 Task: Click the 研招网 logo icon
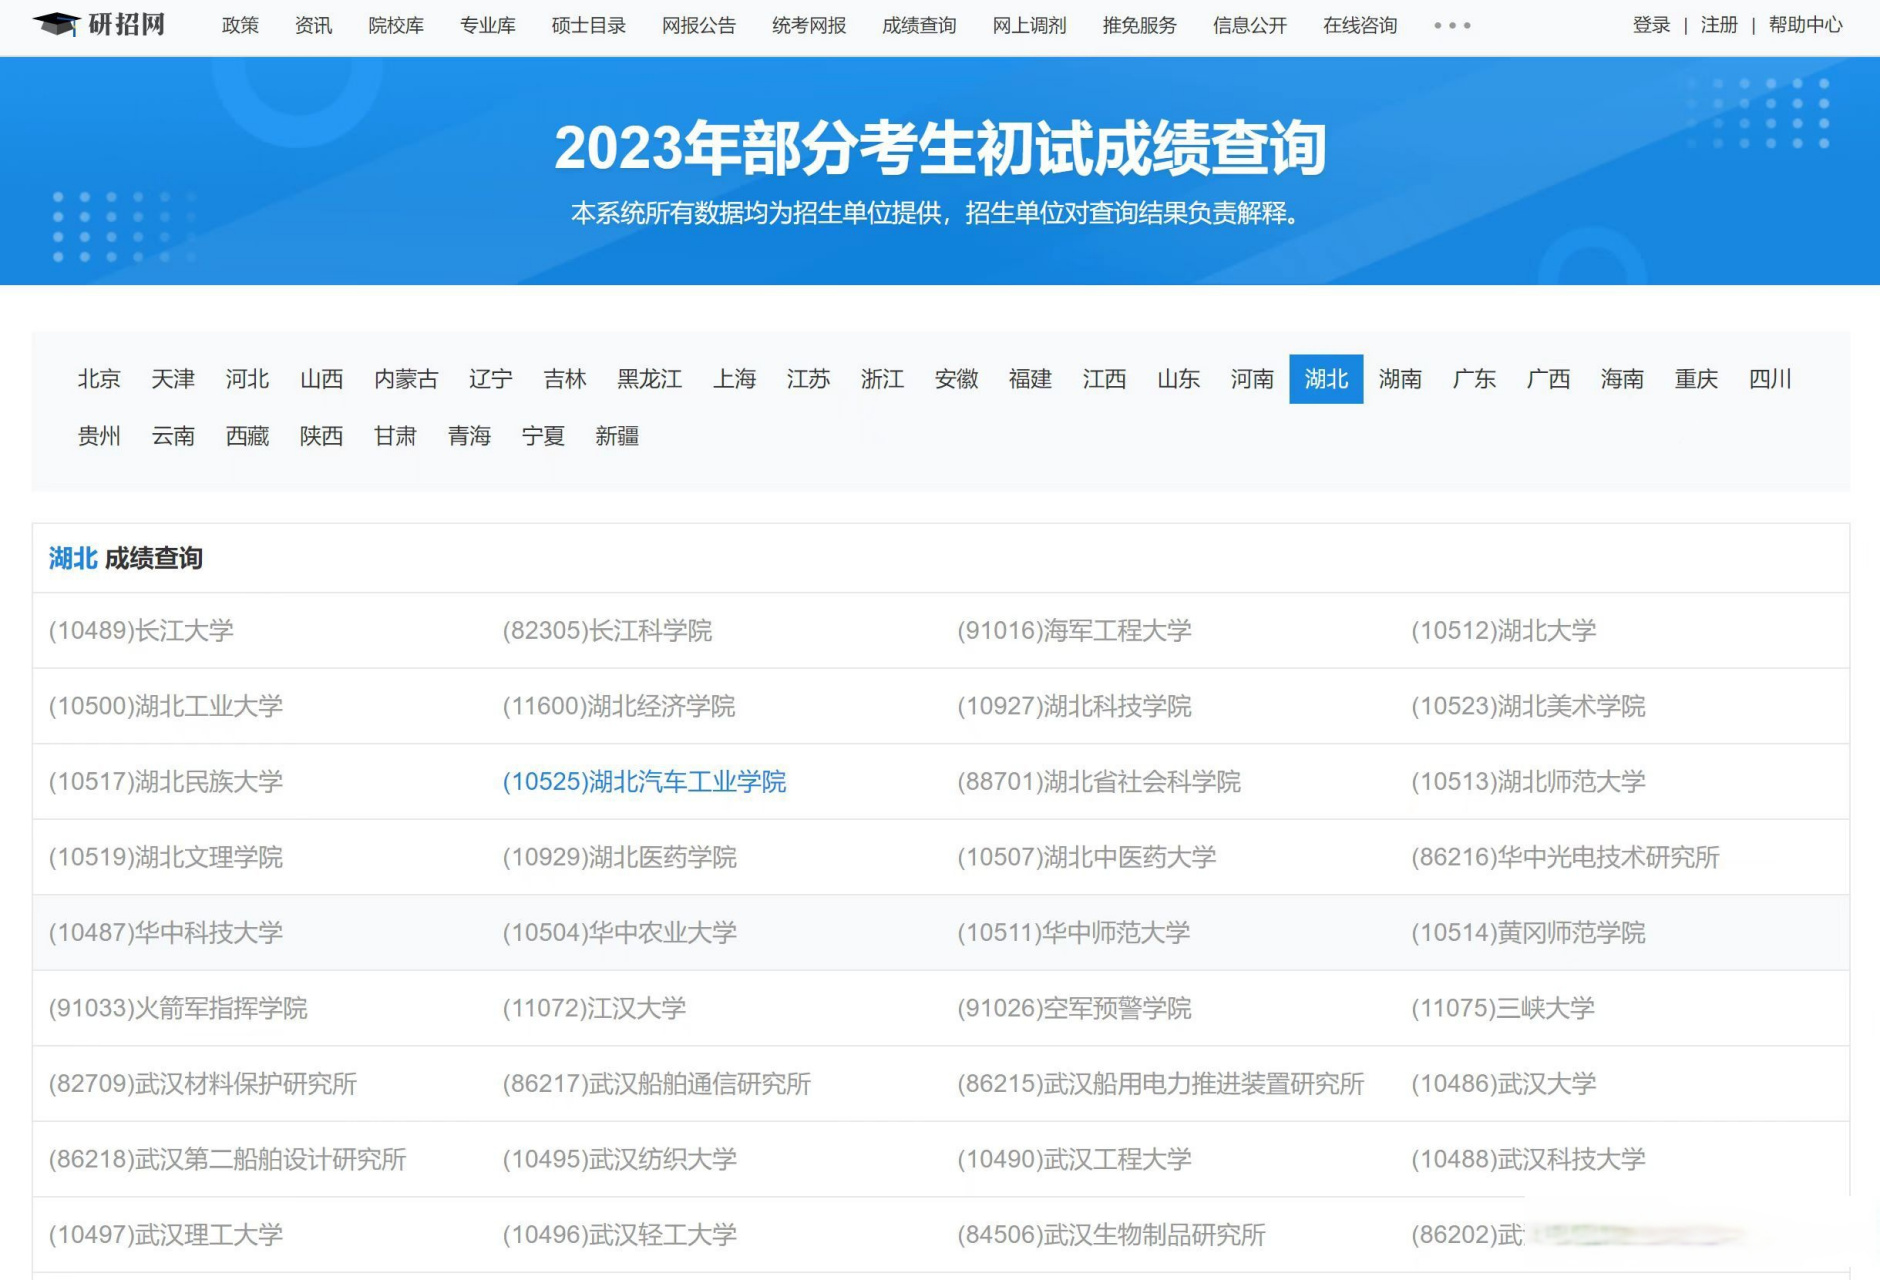pos(99,24)
